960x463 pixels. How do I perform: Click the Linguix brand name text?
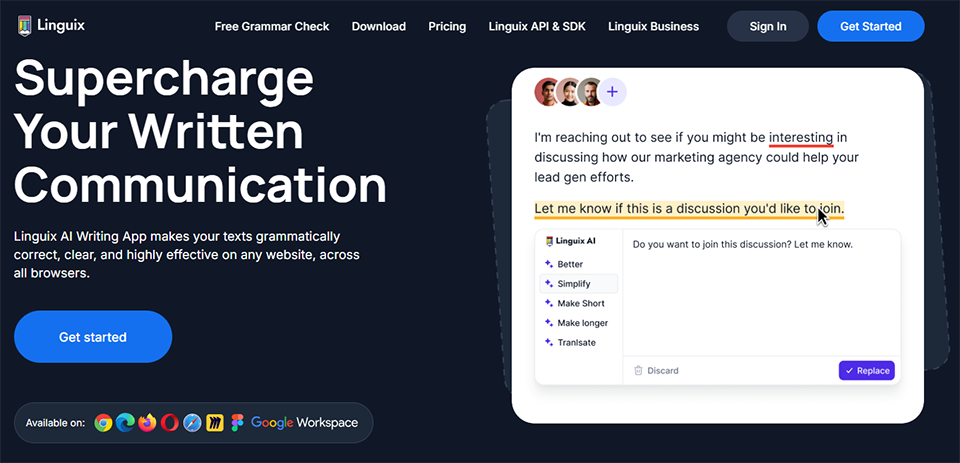tap(61, 26)
